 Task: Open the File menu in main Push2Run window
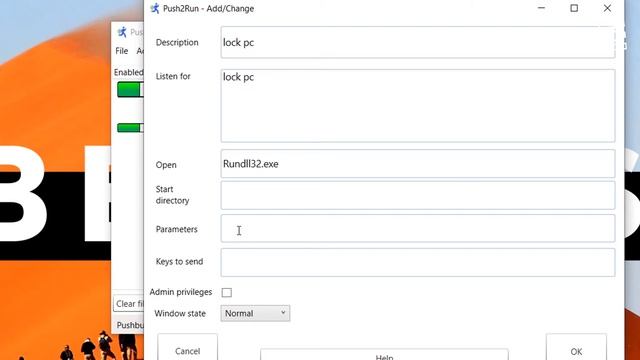[x=122, y=51]
